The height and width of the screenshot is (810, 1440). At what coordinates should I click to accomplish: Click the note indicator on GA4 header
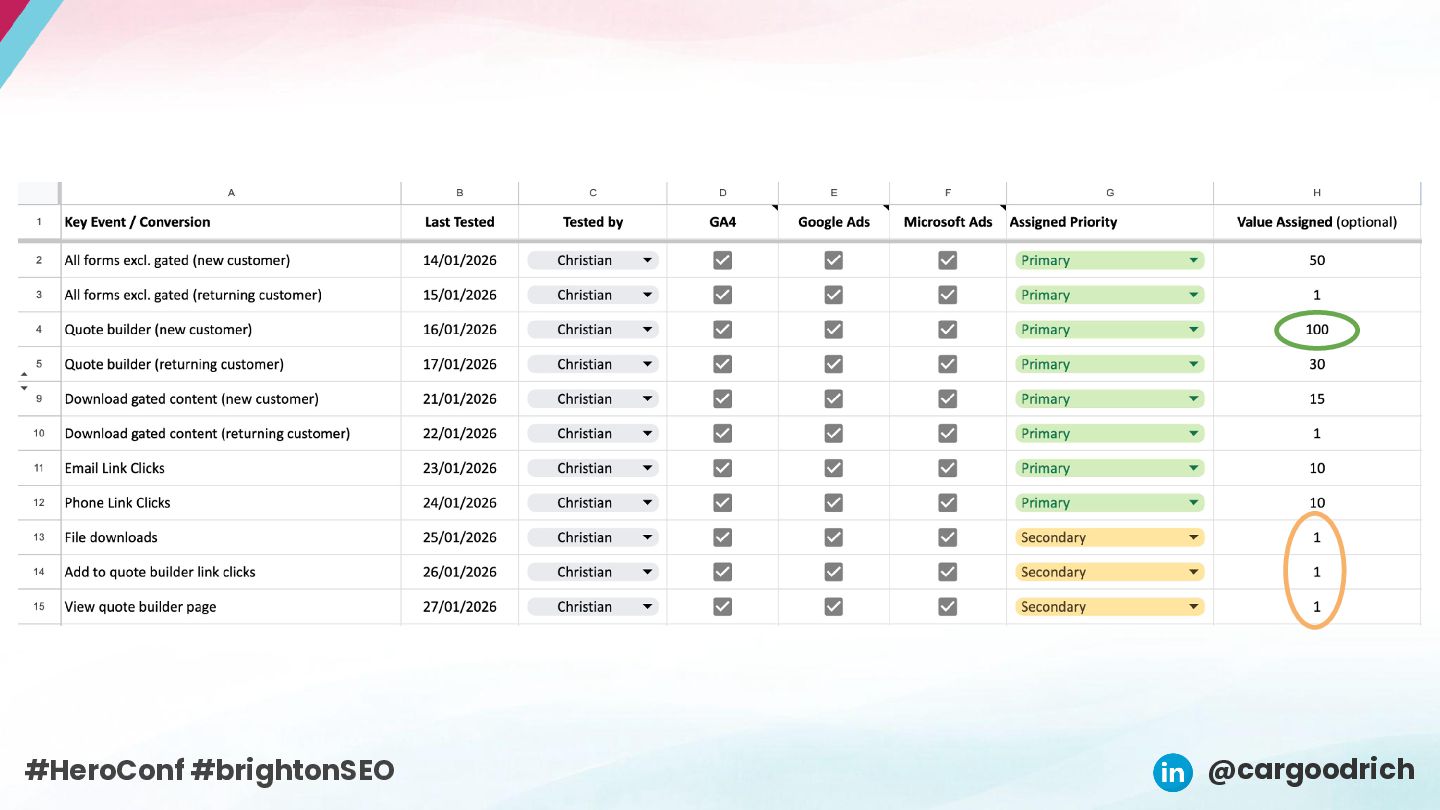(x=774, y=208)
